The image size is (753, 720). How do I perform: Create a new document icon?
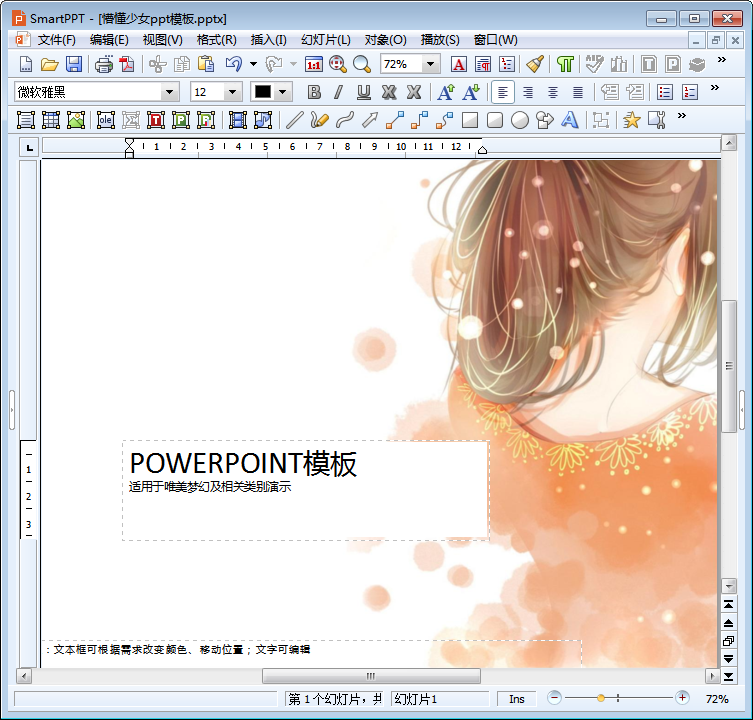coord(25,64)
